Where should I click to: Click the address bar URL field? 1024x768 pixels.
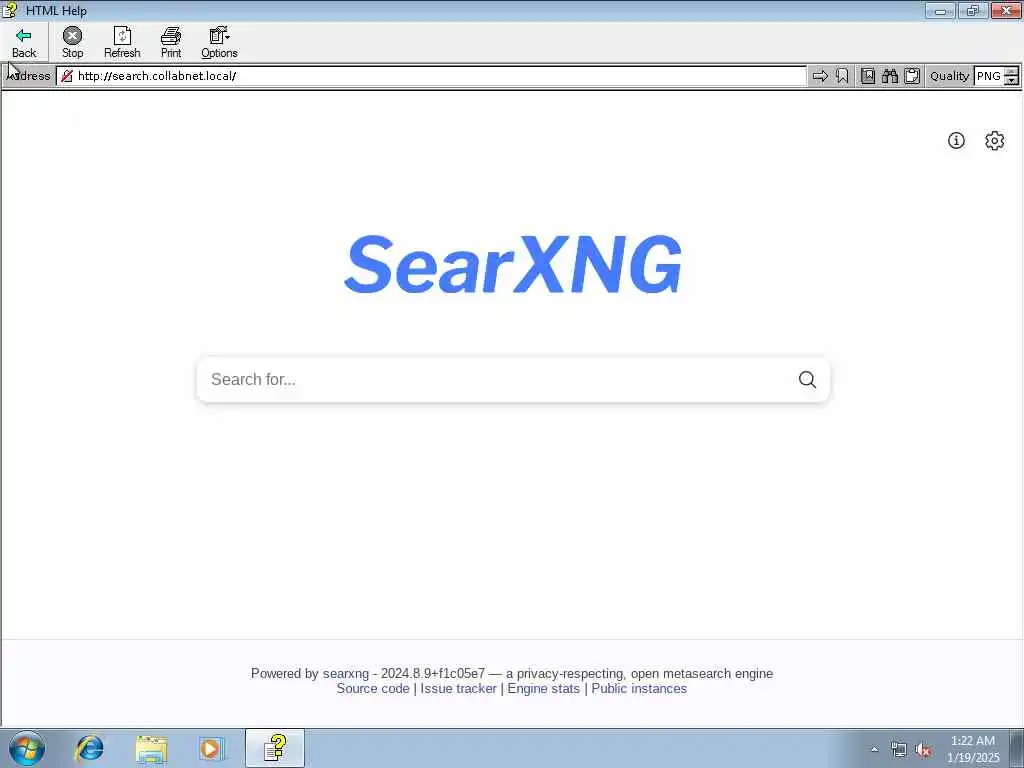click(x=431, y=76)
